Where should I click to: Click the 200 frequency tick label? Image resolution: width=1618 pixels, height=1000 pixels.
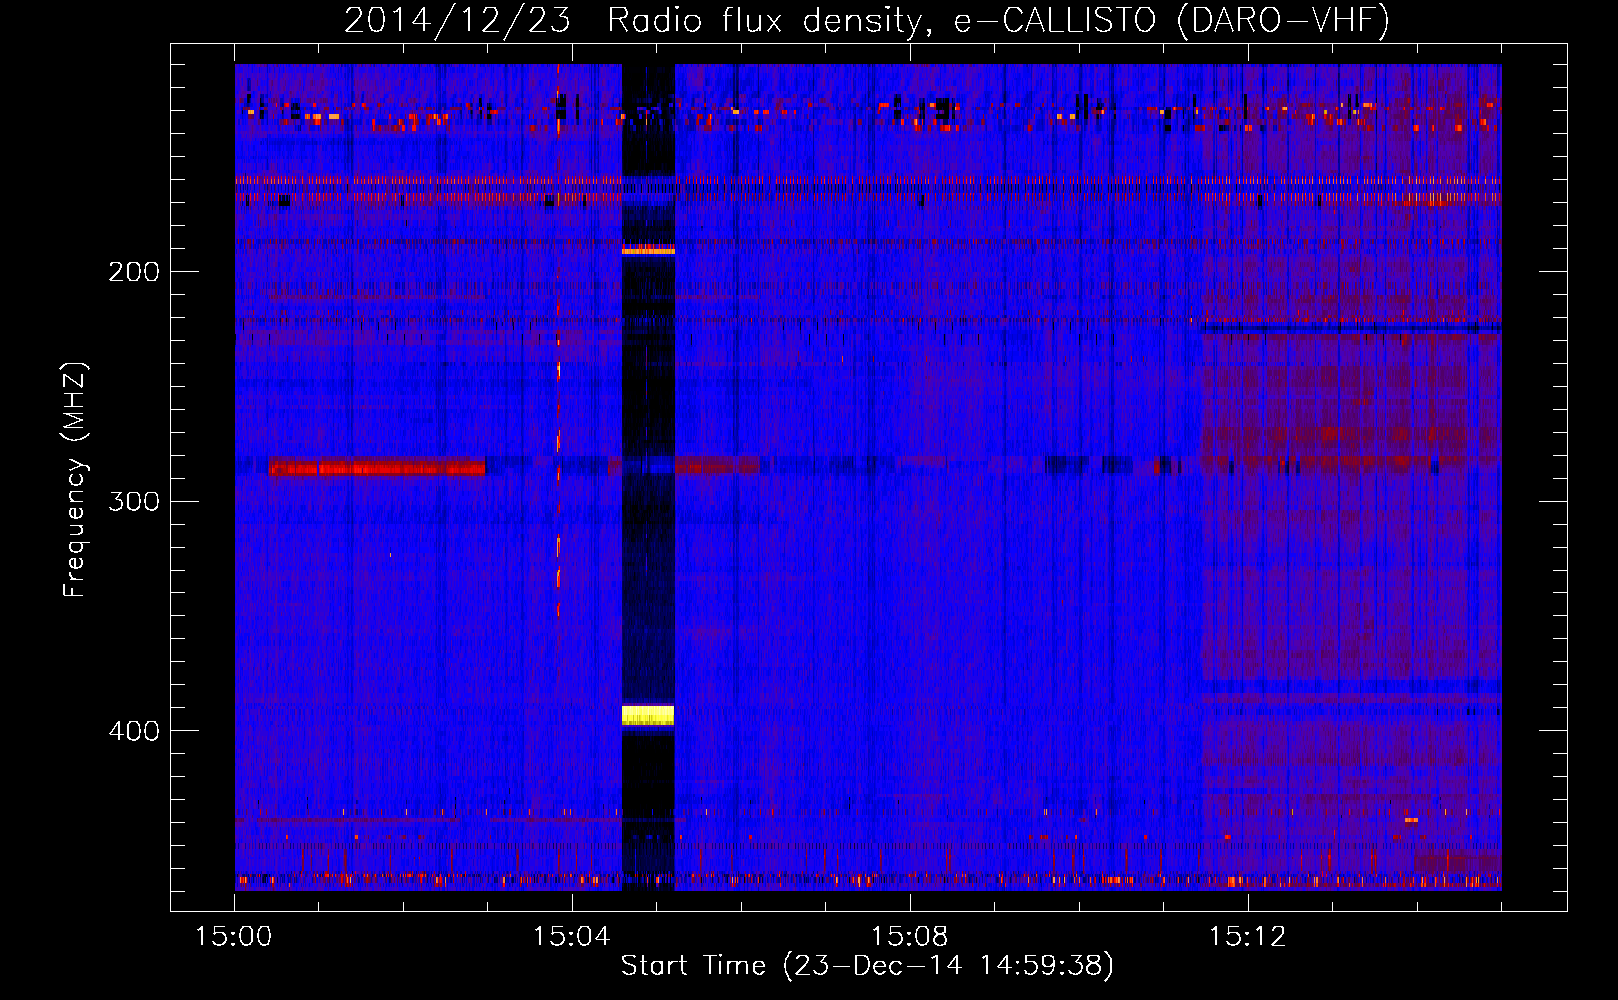pos(134,272)
